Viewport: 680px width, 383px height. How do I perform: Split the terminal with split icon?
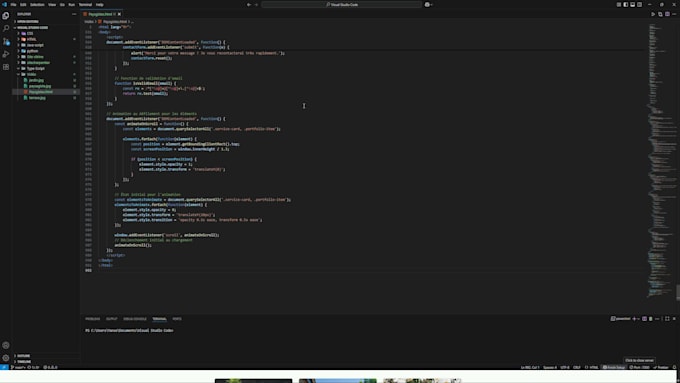pyautogui.click(x=644, y=319)
